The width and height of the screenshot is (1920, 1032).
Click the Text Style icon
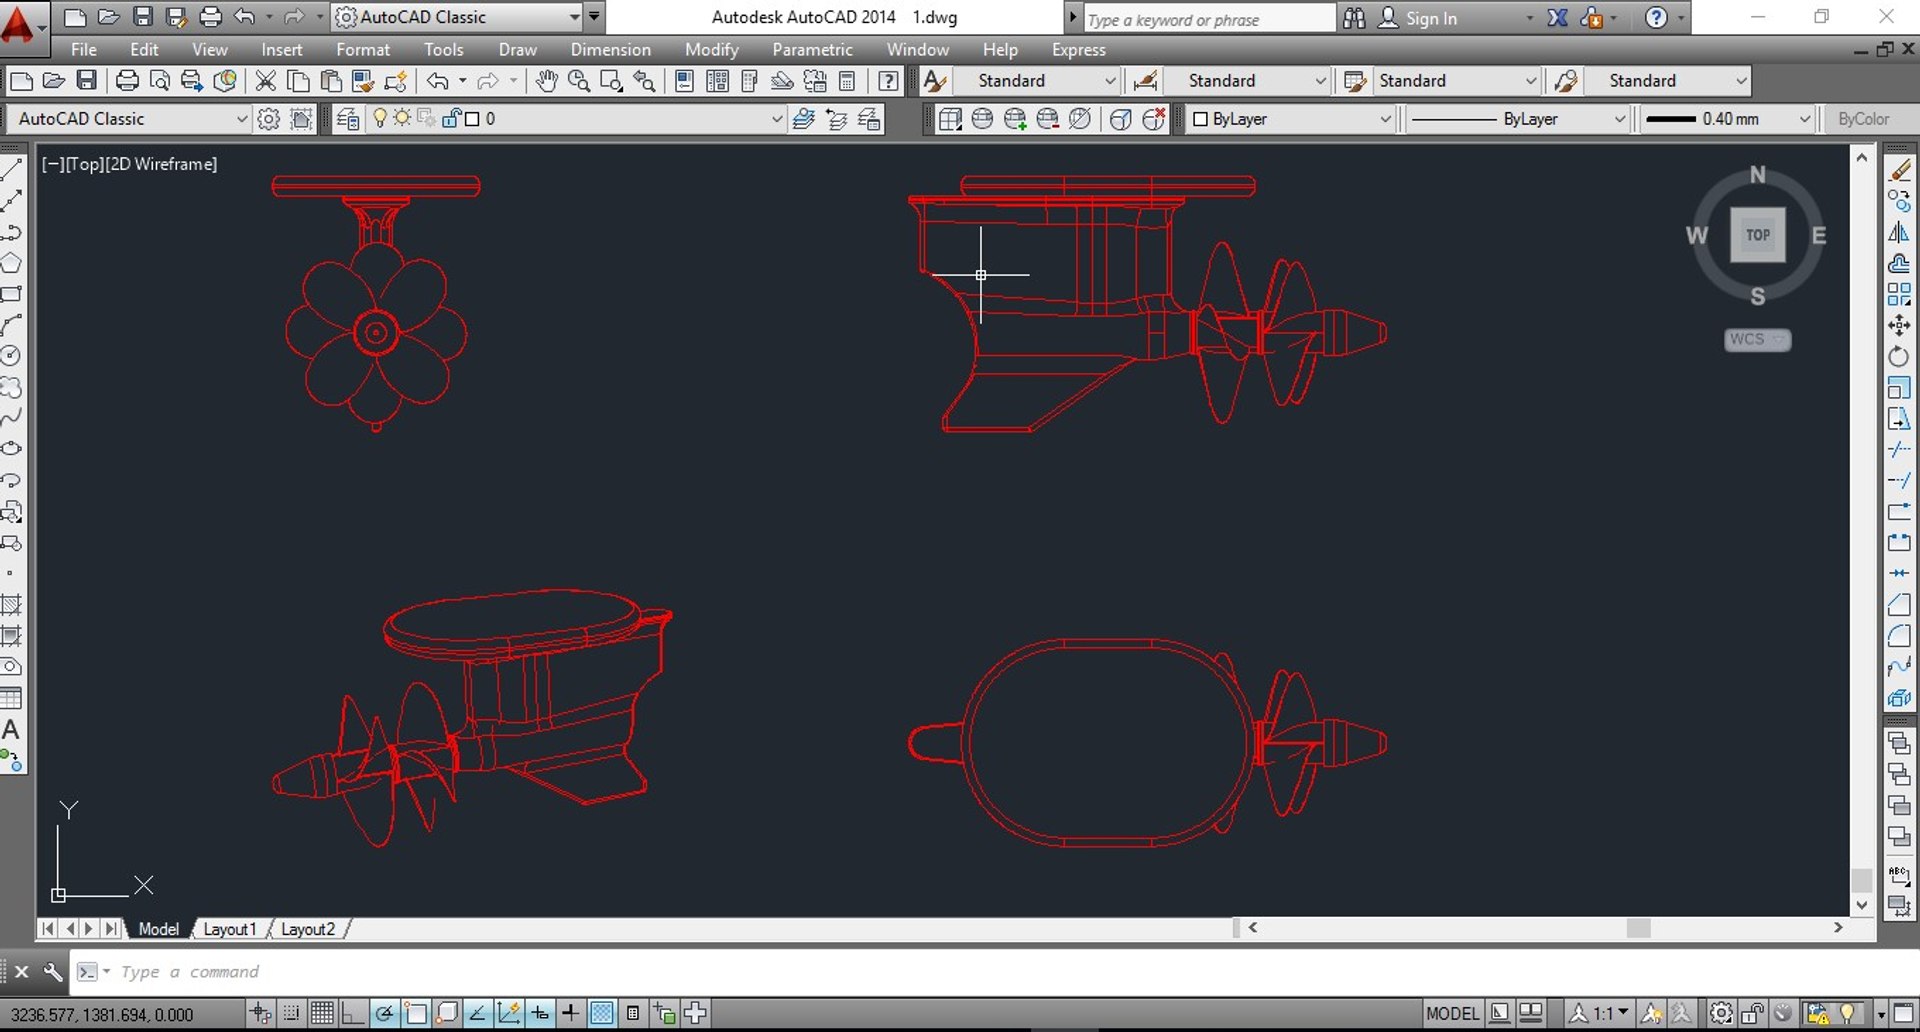(934, 81)
